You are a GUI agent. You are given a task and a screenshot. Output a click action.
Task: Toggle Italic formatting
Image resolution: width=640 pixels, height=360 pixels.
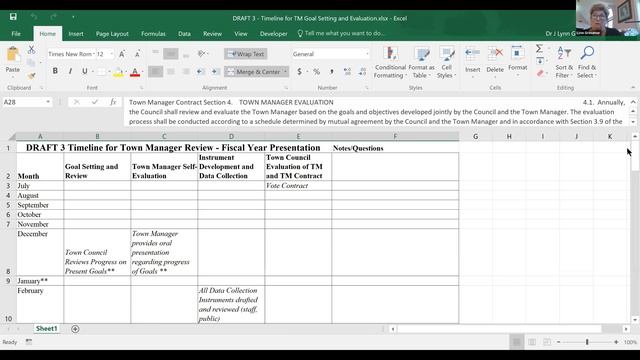pos(70,71)
